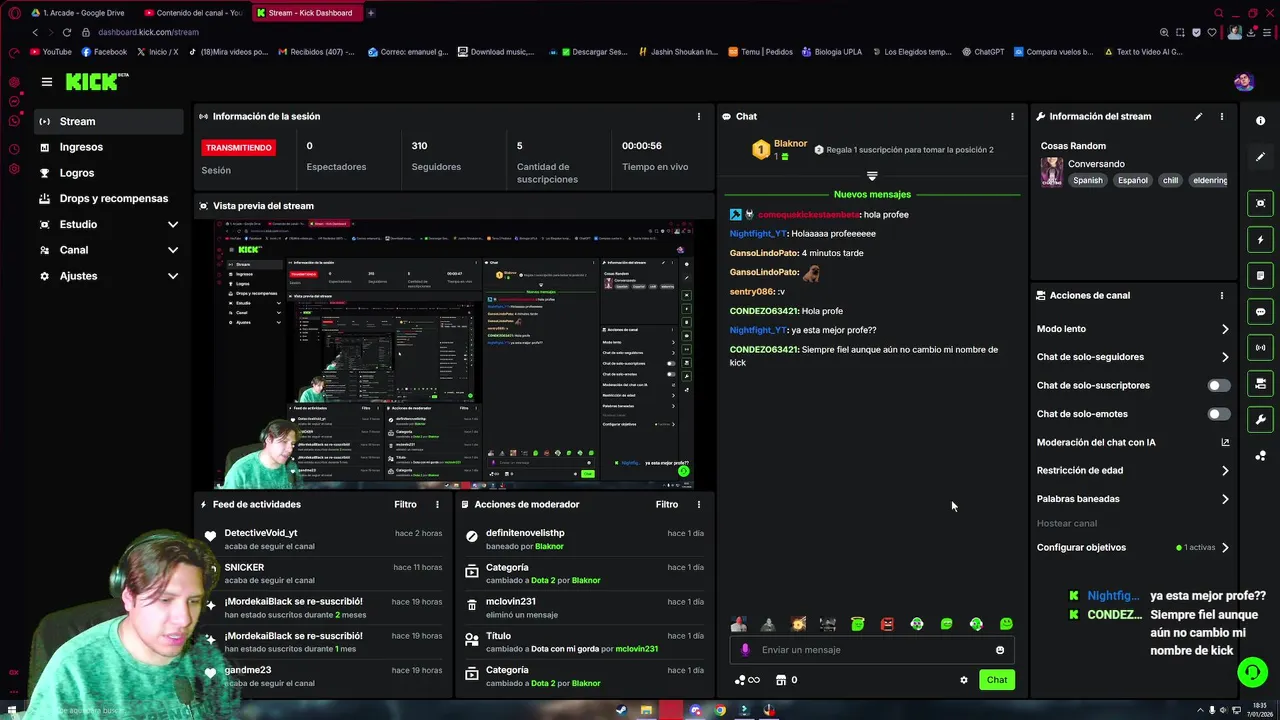Toggle the lightning bolt activity widget icon

pyautogui.click(x=1260, y=240)
